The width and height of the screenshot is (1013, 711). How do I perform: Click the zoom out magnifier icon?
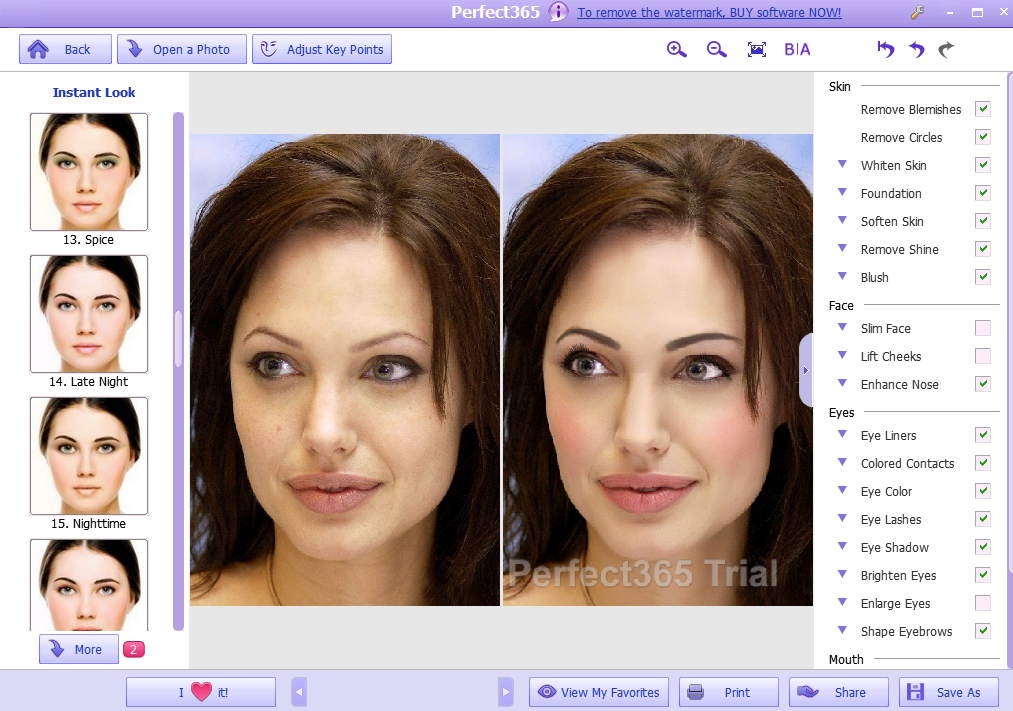point(716,50)
